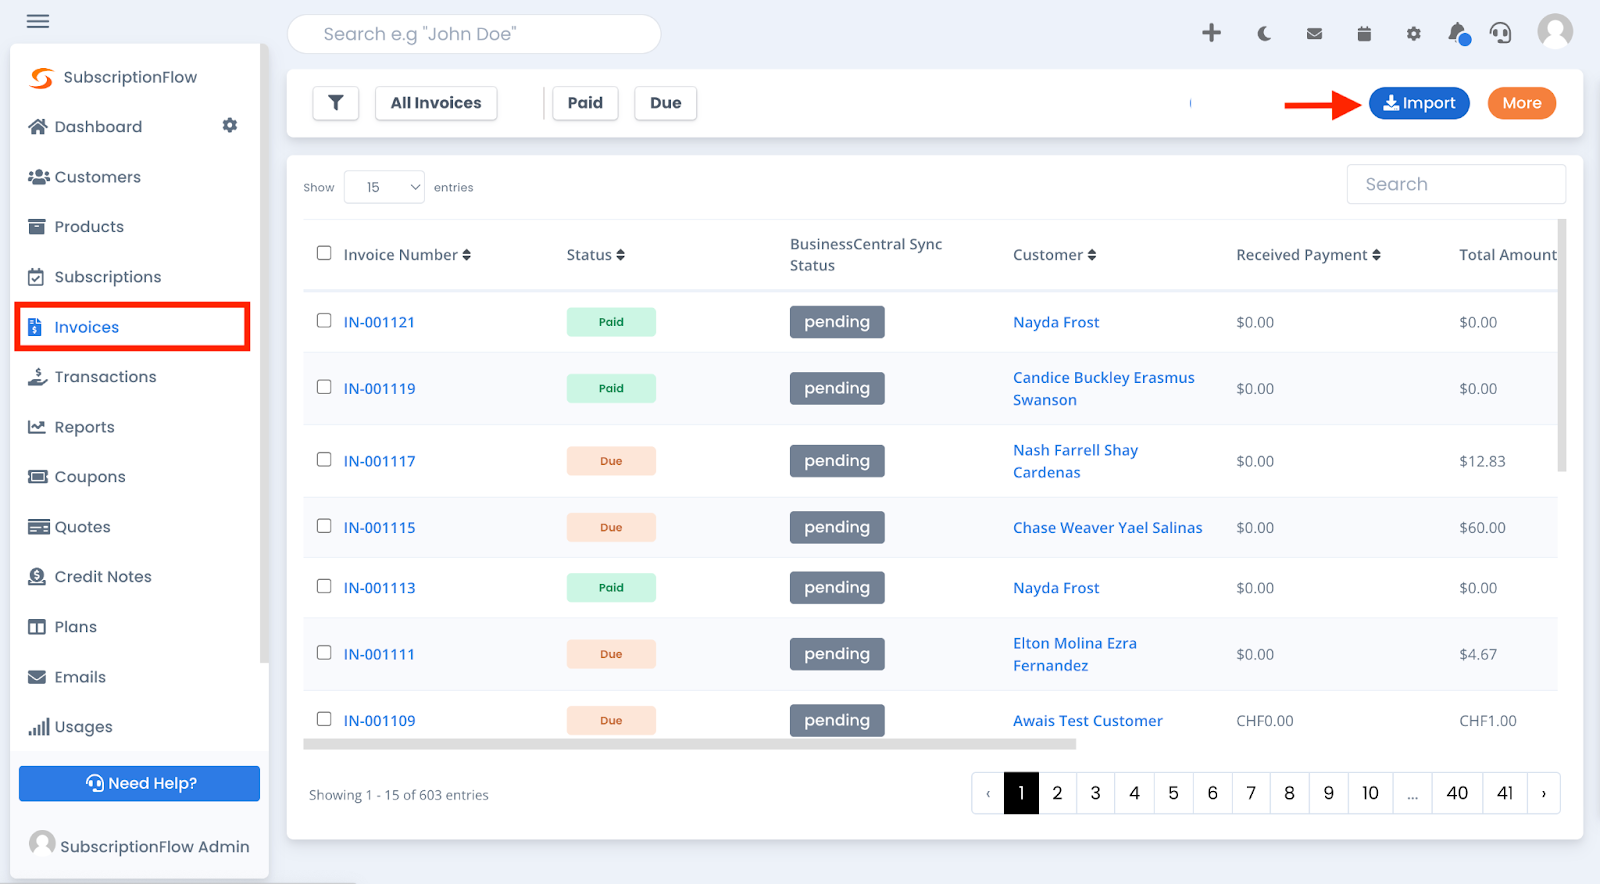Click the Coupons sidebar icon

tap(38, 477)
